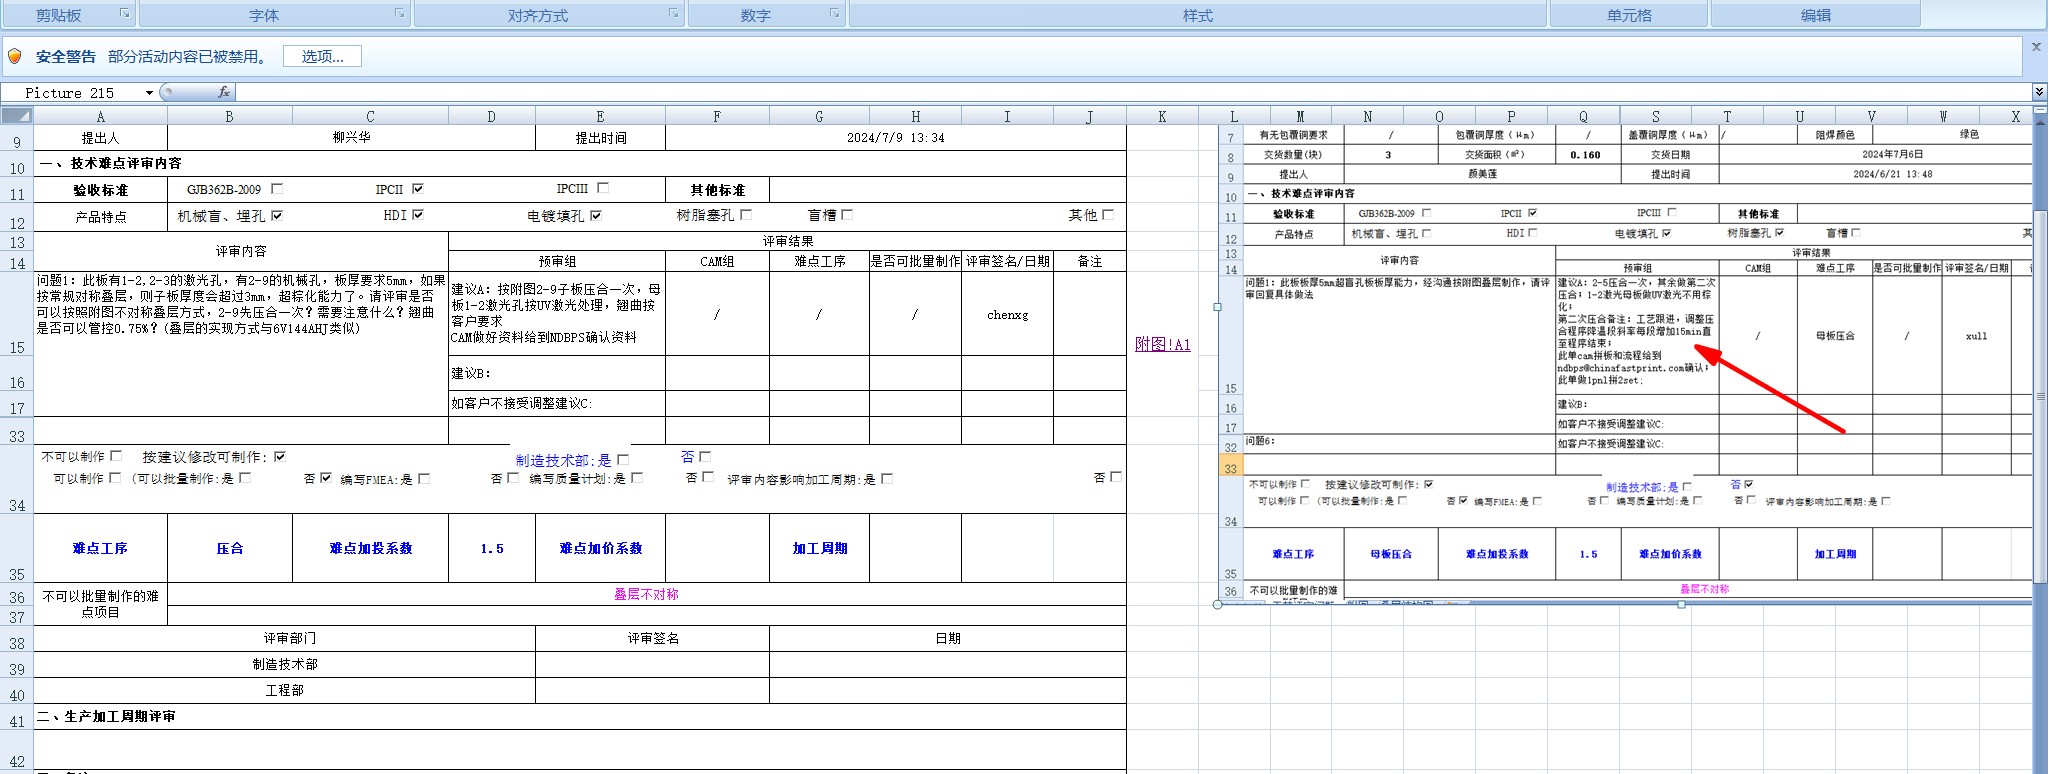This screenshot has height=774, width=2048.
Task: Click the chenxg signature cell
Action: [1007, 314]
